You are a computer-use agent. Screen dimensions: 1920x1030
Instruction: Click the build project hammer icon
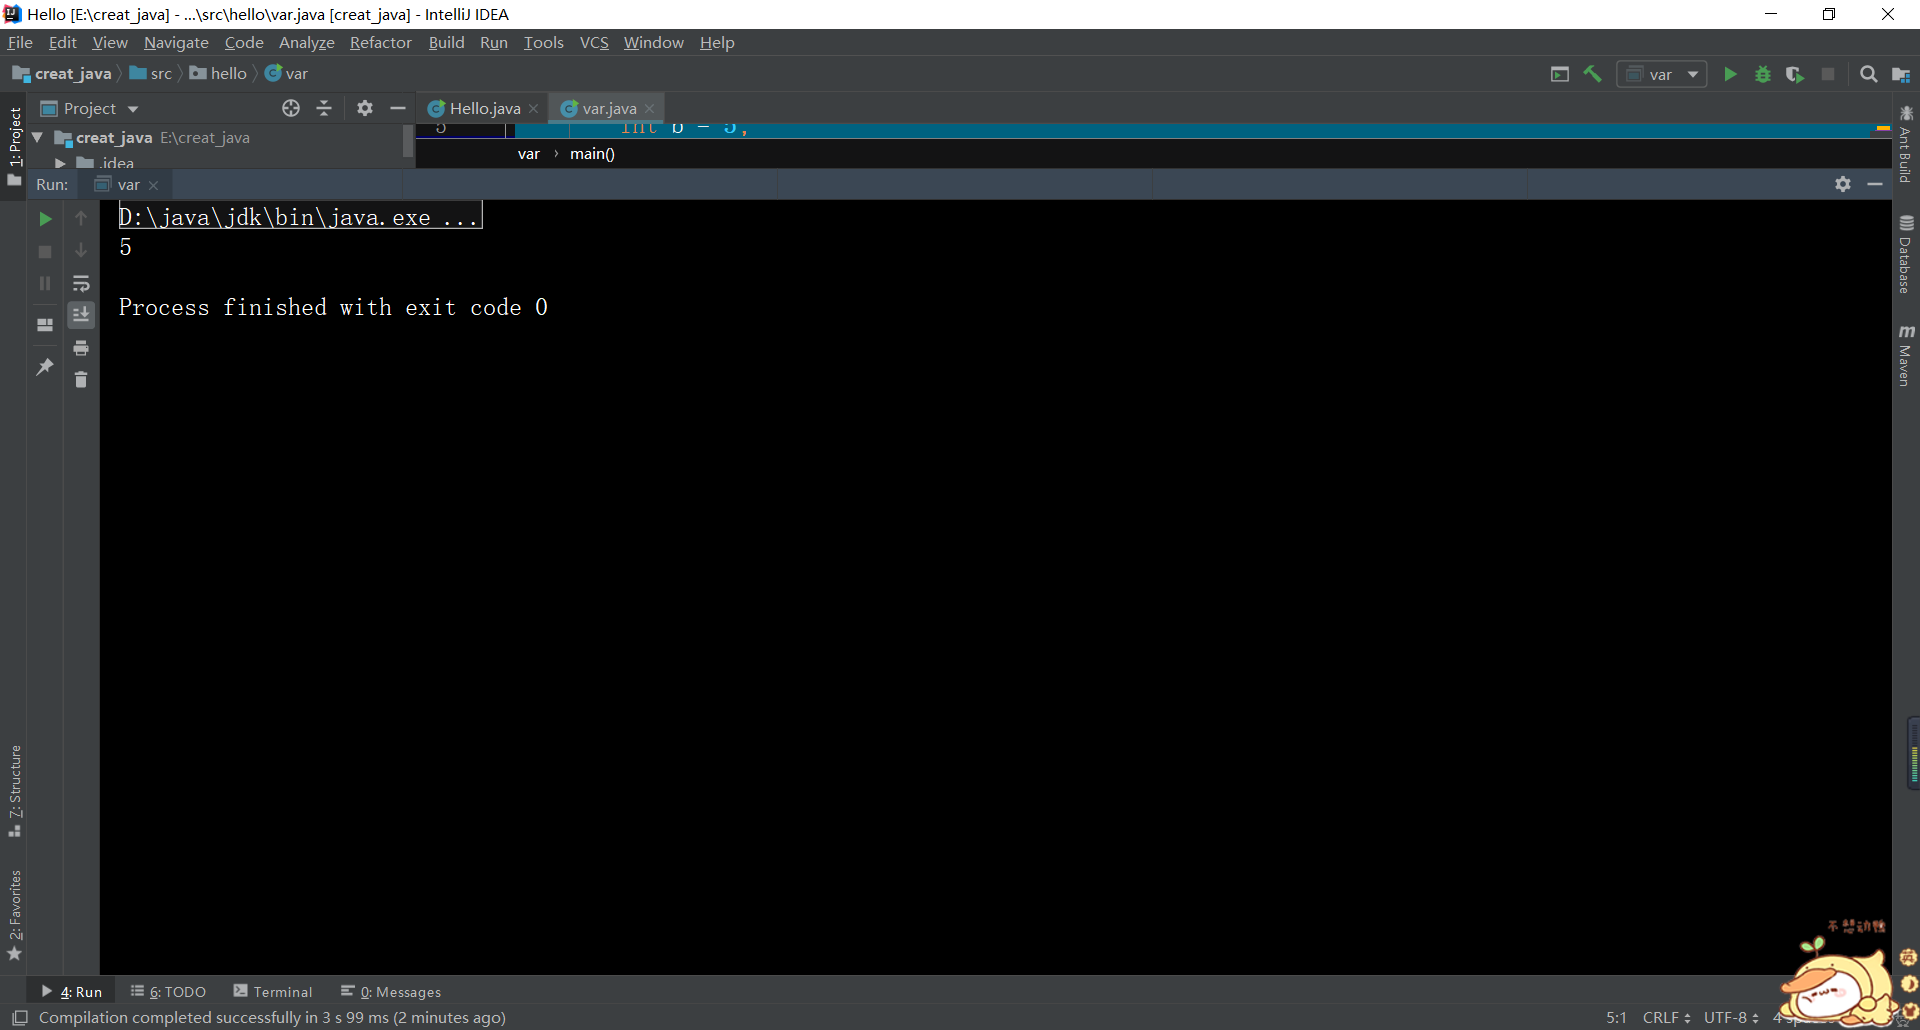(1593, 74)
